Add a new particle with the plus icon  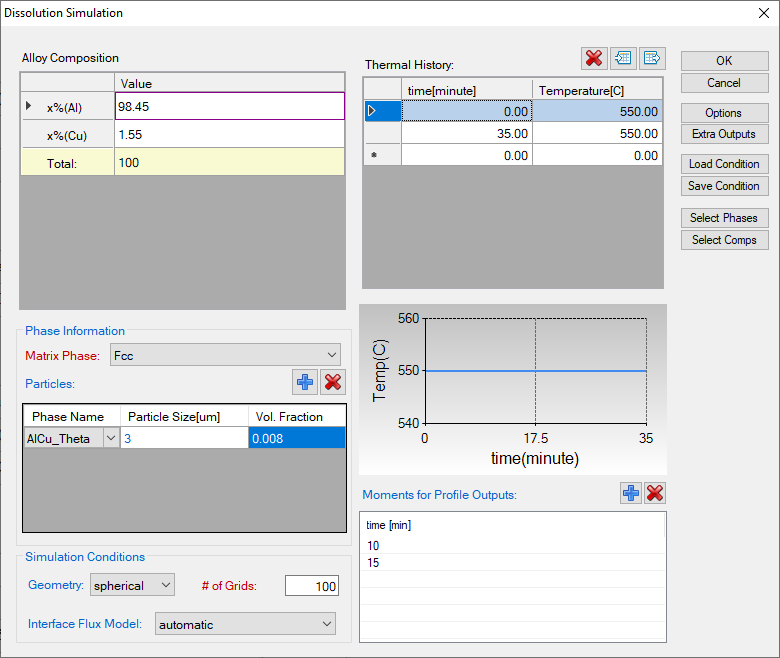(305, 382)
